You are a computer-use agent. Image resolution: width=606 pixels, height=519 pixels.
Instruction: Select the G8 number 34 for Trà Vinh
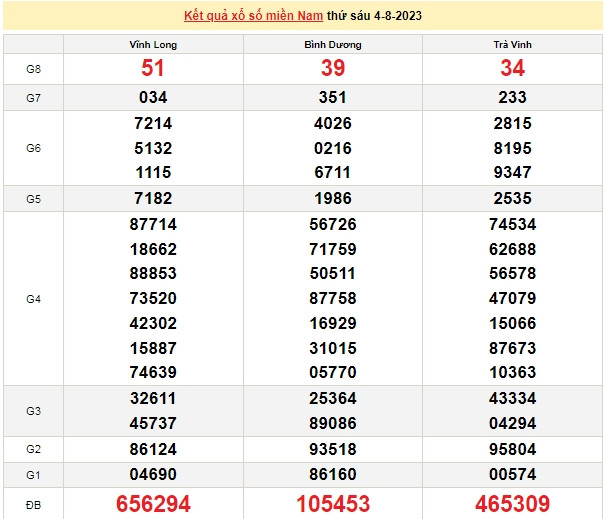click(x=512, y=68)
